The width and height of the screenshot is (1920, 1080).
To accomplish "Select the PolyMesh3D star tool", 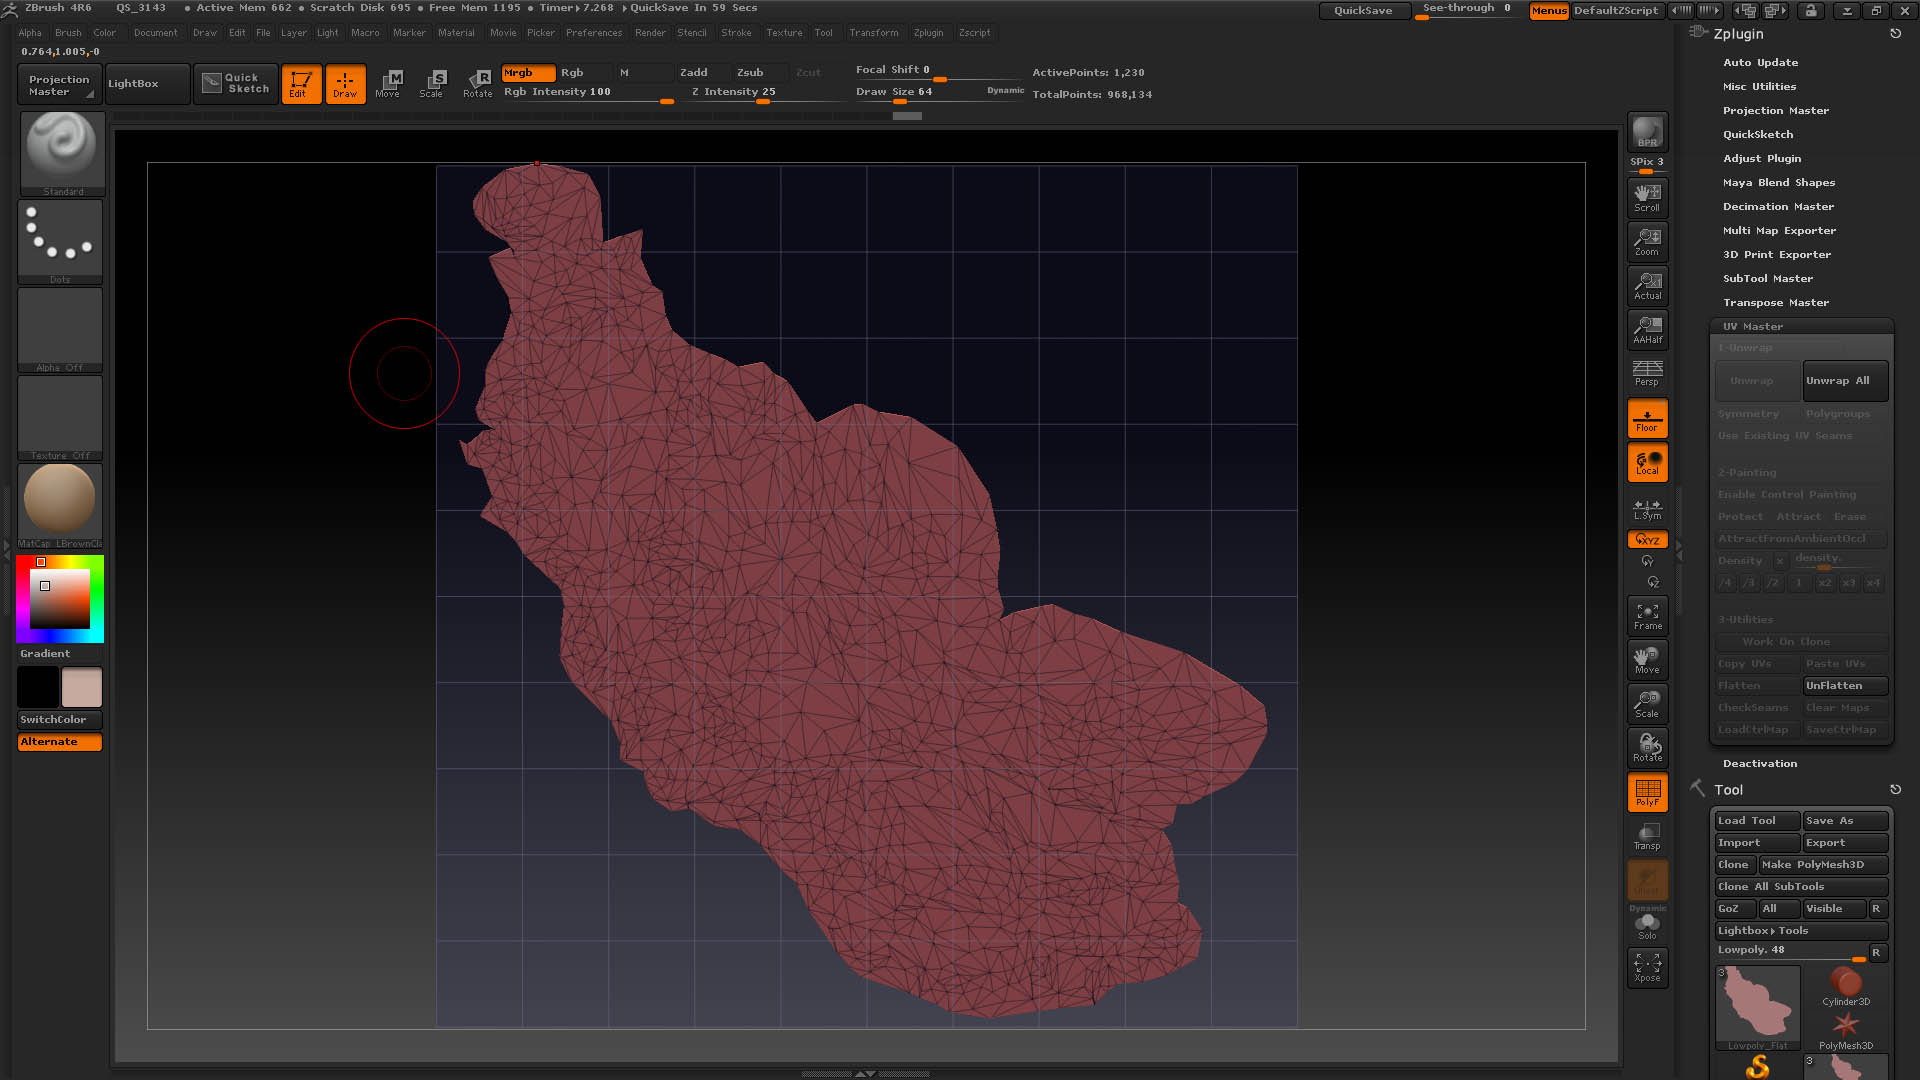I will (1845, 1030).
